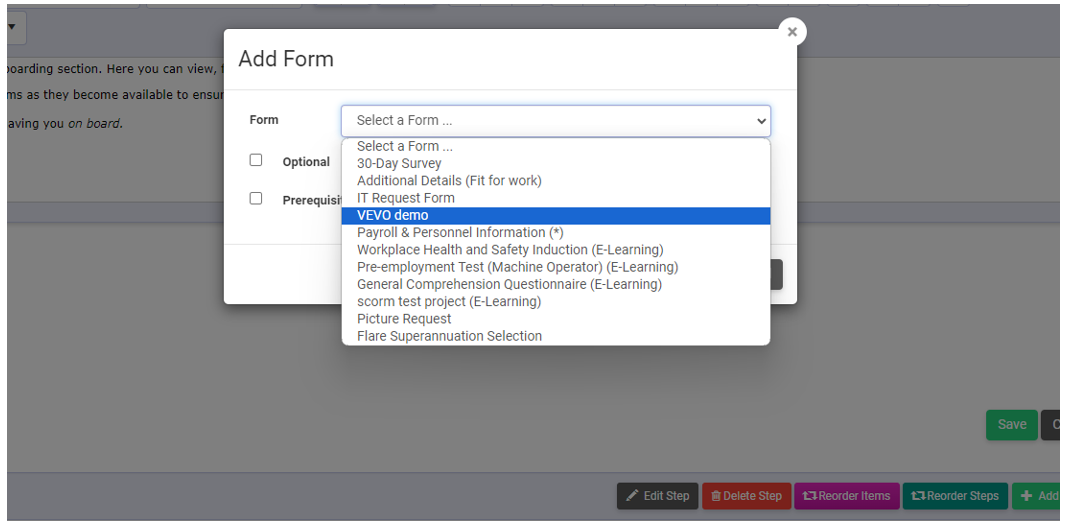Pick IT Request Form from the list
The height and width of the screenshot is (525, 1066).
tap(555, 199)
